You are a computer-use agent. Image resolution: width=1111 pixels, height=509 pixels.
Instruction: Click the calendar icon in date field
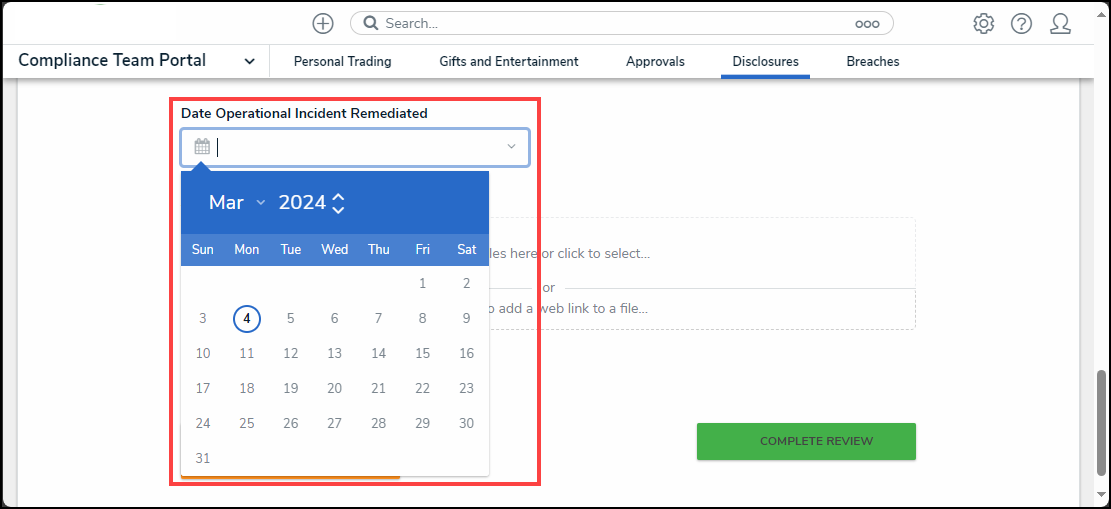click(202, 147)
